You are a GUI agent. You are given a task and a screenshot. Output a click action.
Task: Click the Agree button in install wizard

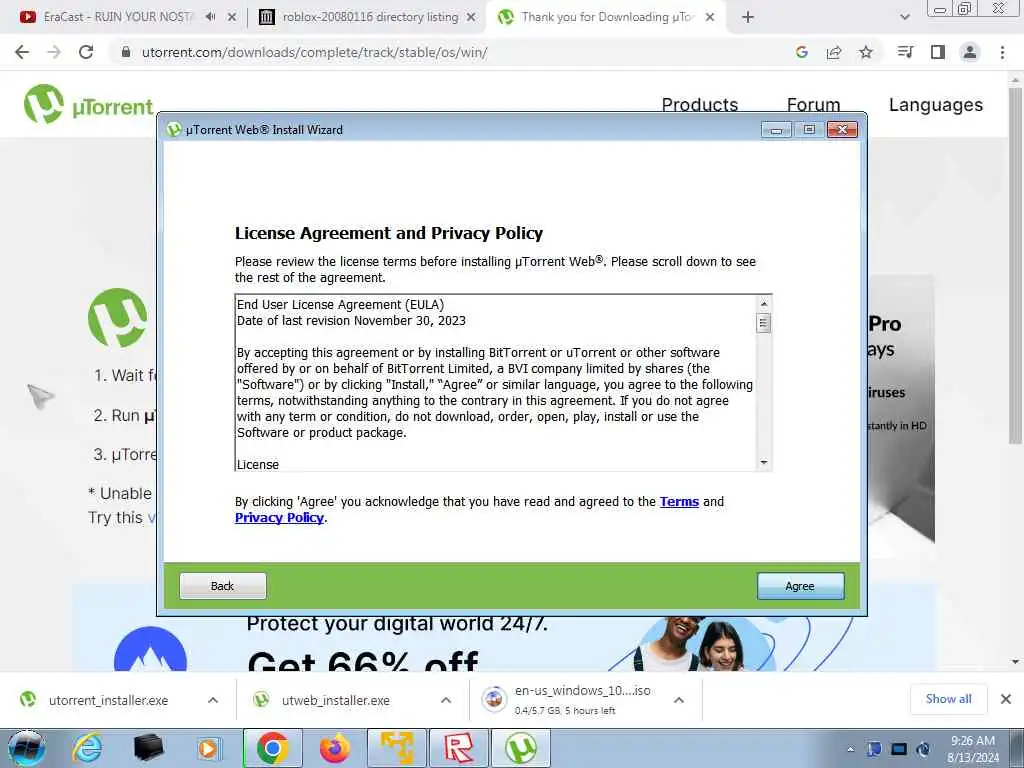[800, 586]
